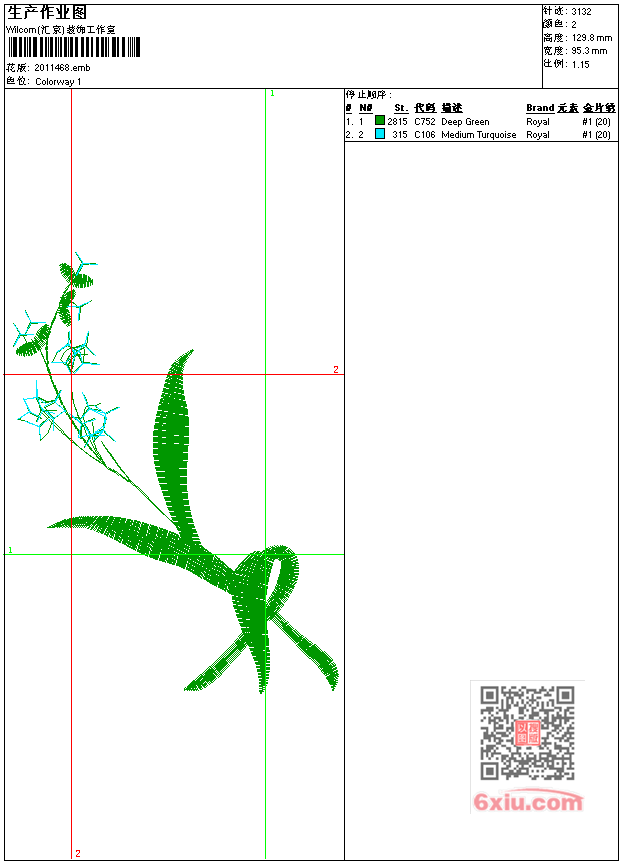This screenshot has height=861, width=620.
Task: Click the Deep Green color swatch
Action: point(379,120)
